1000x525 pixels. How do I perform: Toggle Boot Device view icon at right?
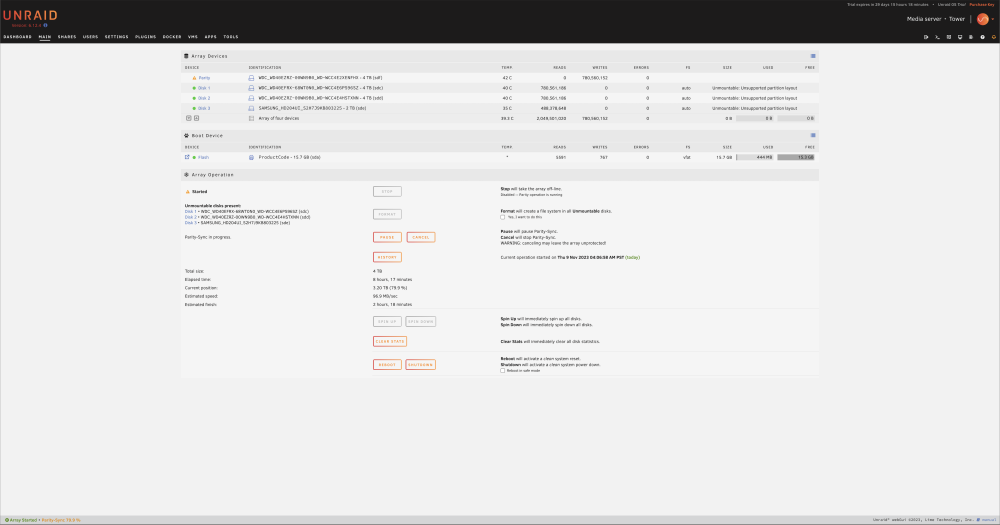pos(812,135)
